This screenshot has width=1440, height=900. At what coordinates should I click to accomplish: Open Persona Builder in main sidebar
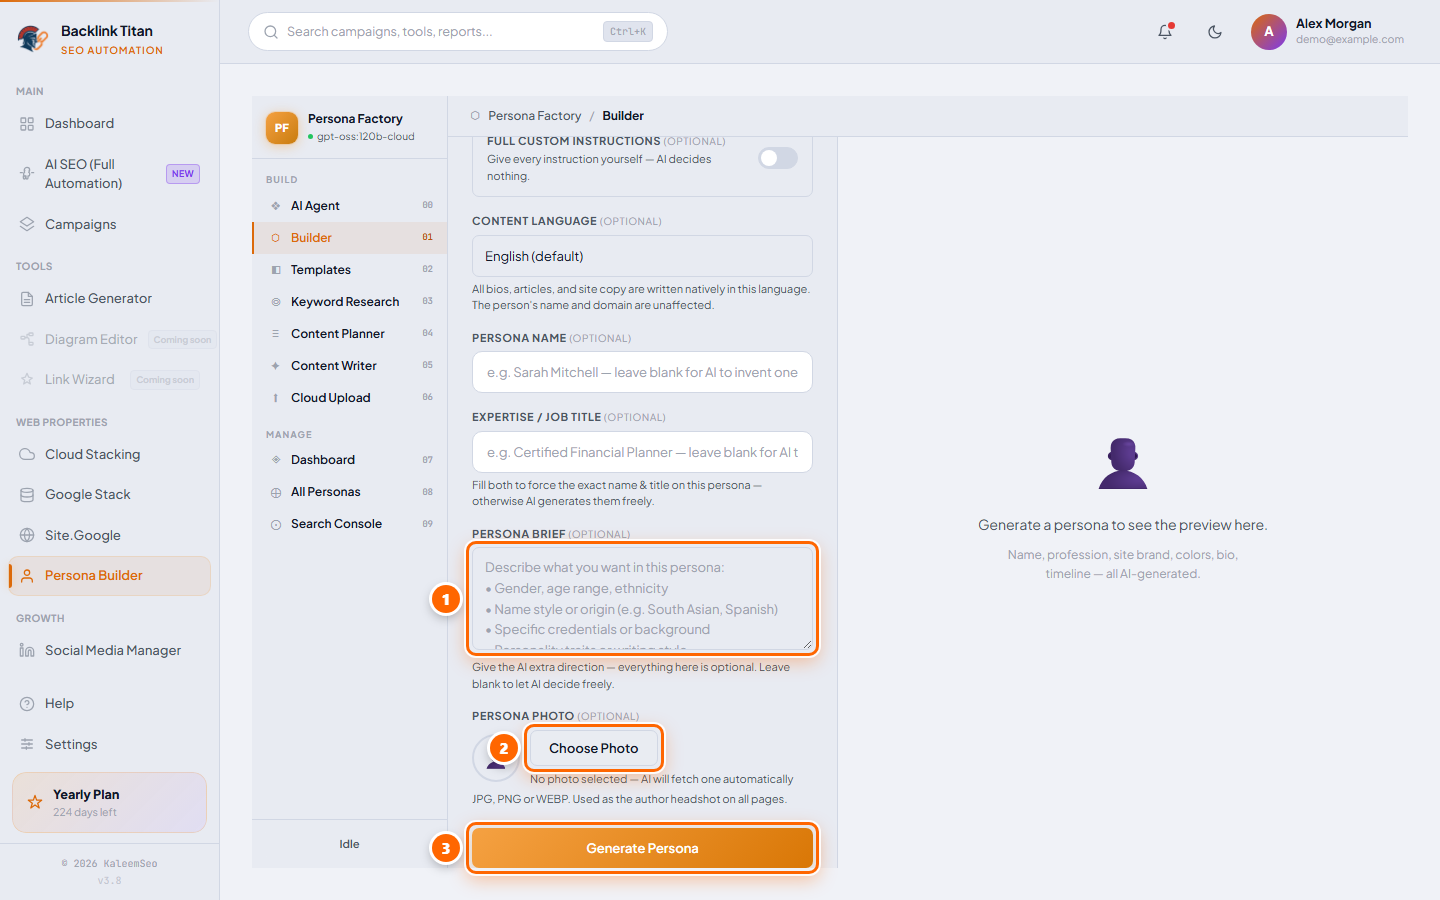(110, 576)
